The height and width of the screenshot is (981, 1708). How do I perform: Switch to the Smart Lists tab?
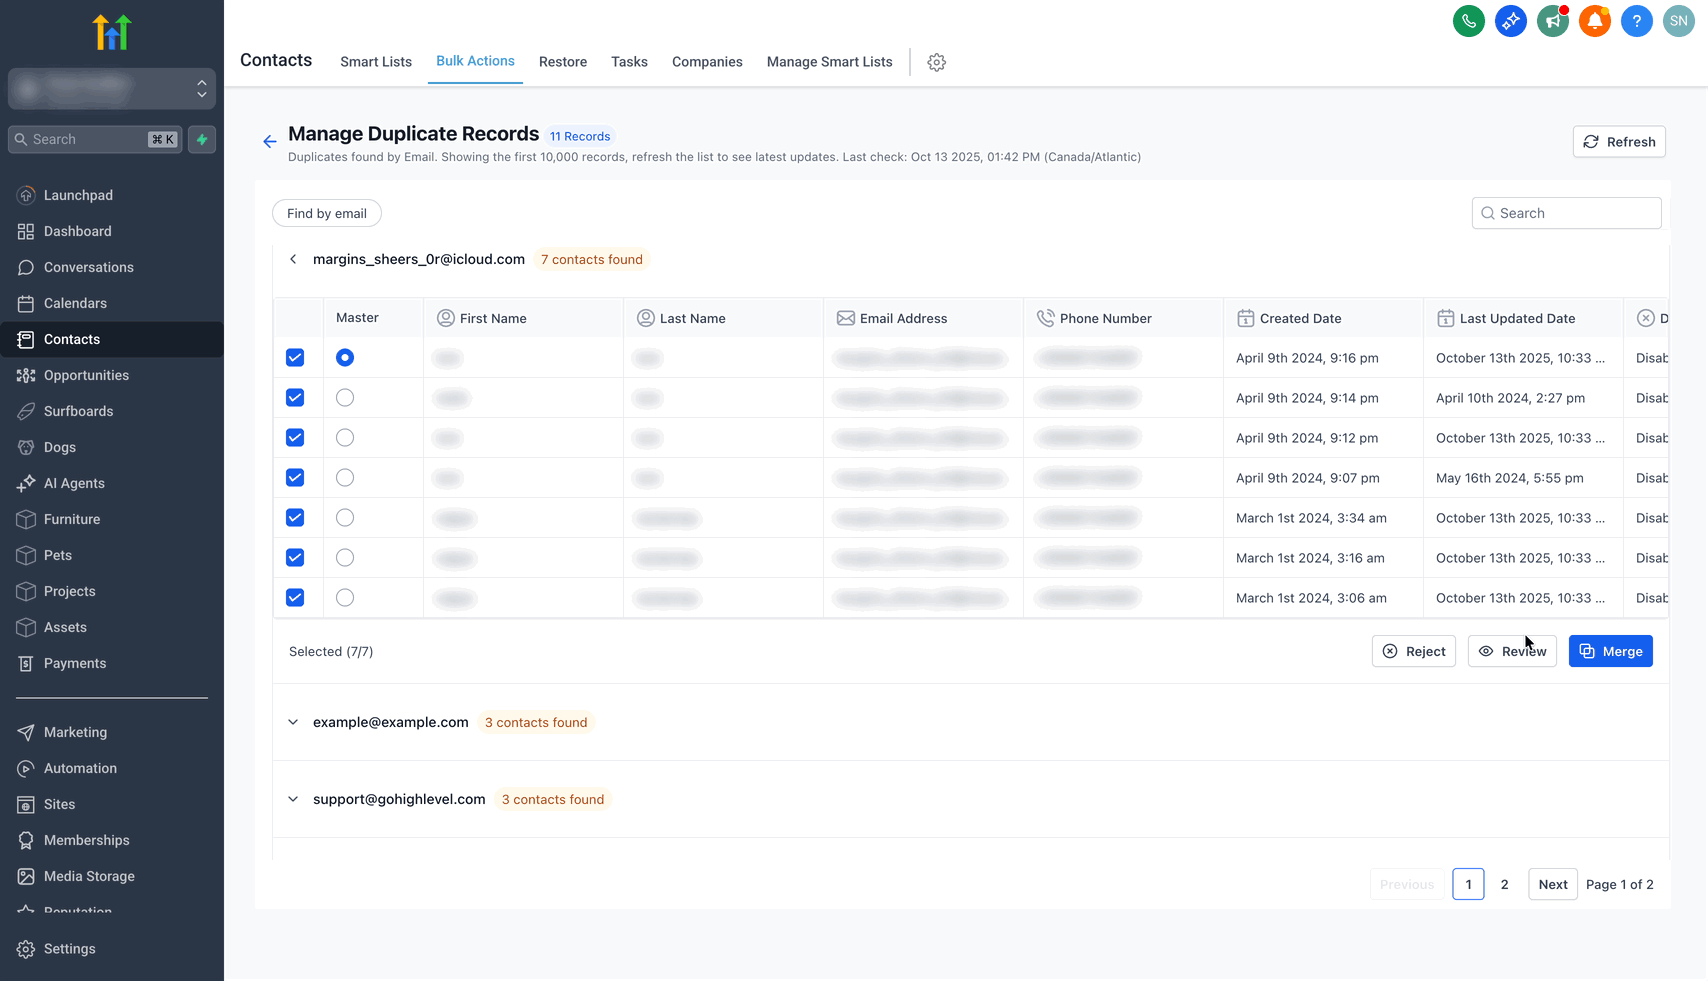pos(376,62)
